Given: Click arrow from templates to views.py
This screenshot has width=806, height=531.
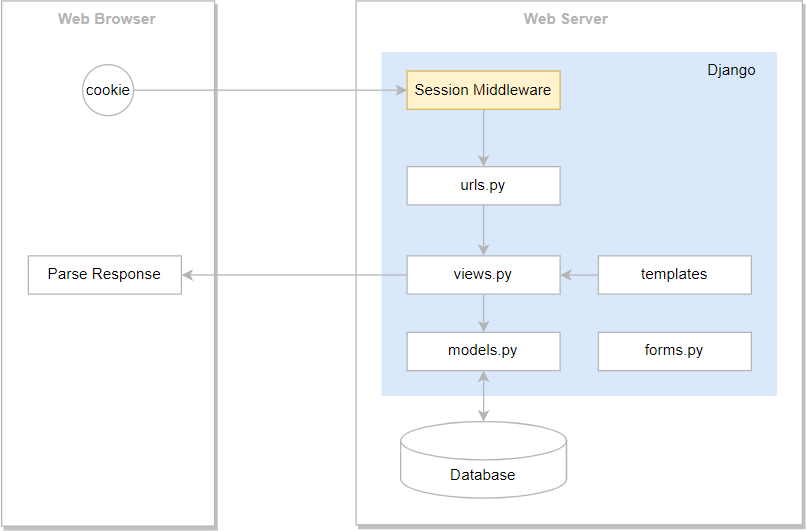Looking at the screenshot, I should click(x=579, y=274).
